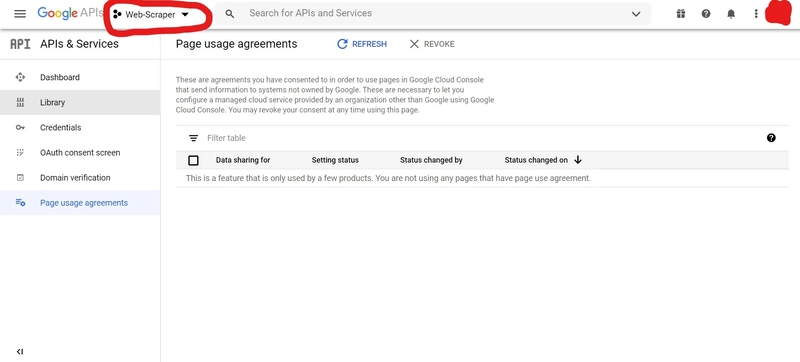Expand the search bar dropdown chevron
This screenshot has width=800, height=362.
(636, 14)
